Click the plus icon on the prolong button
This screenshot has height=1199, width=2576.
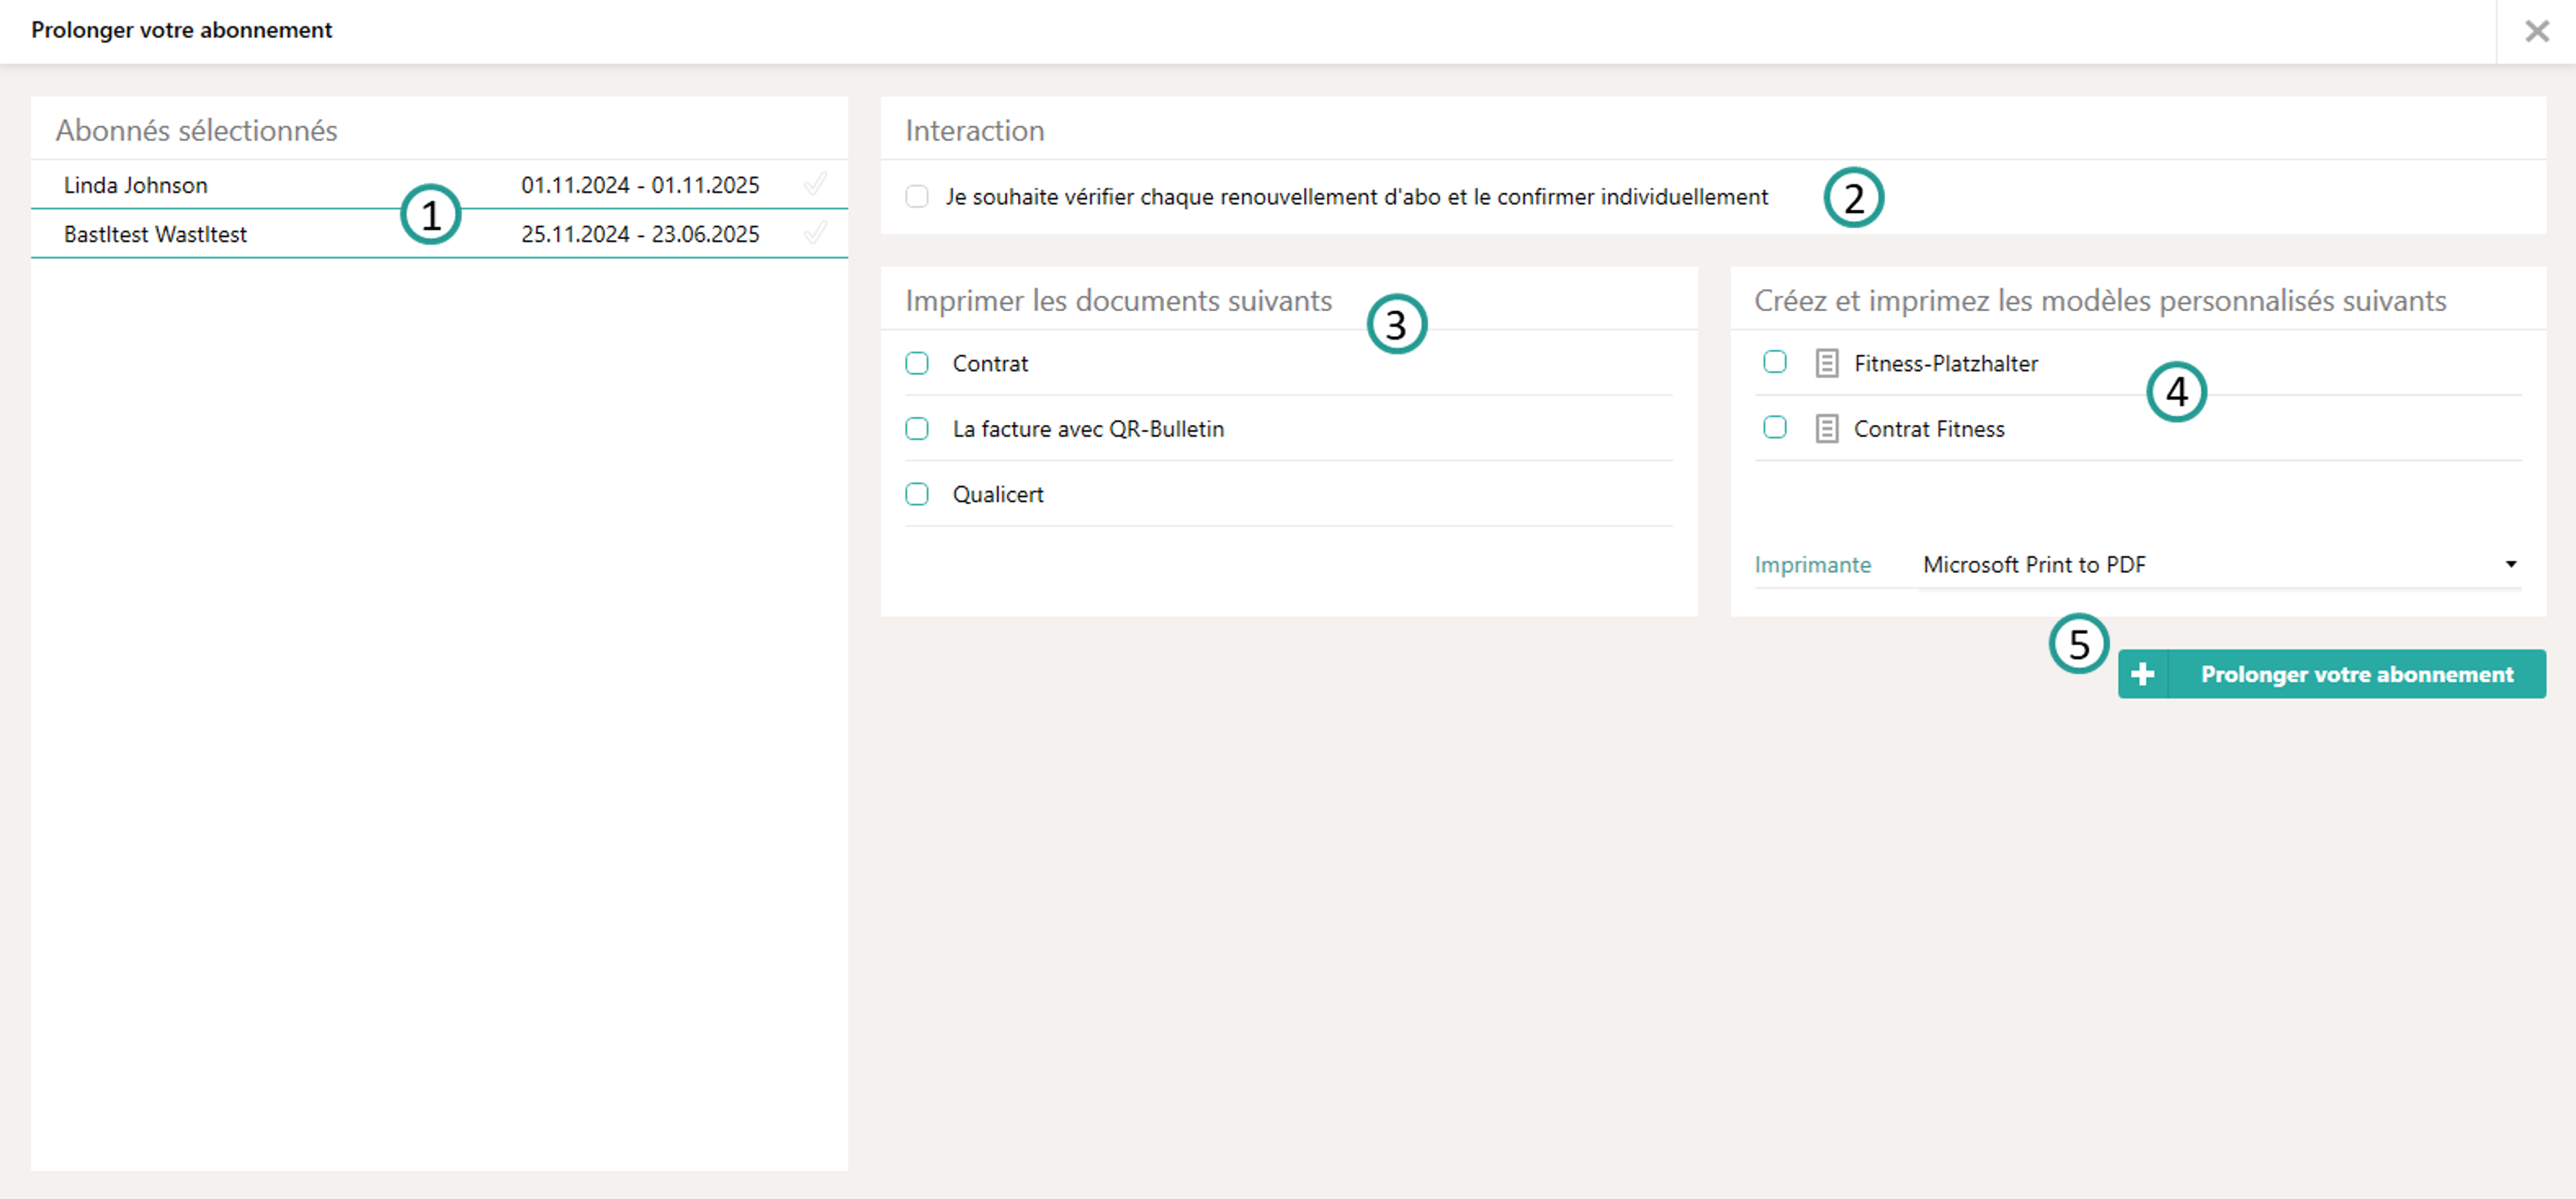click(2142, 674)
